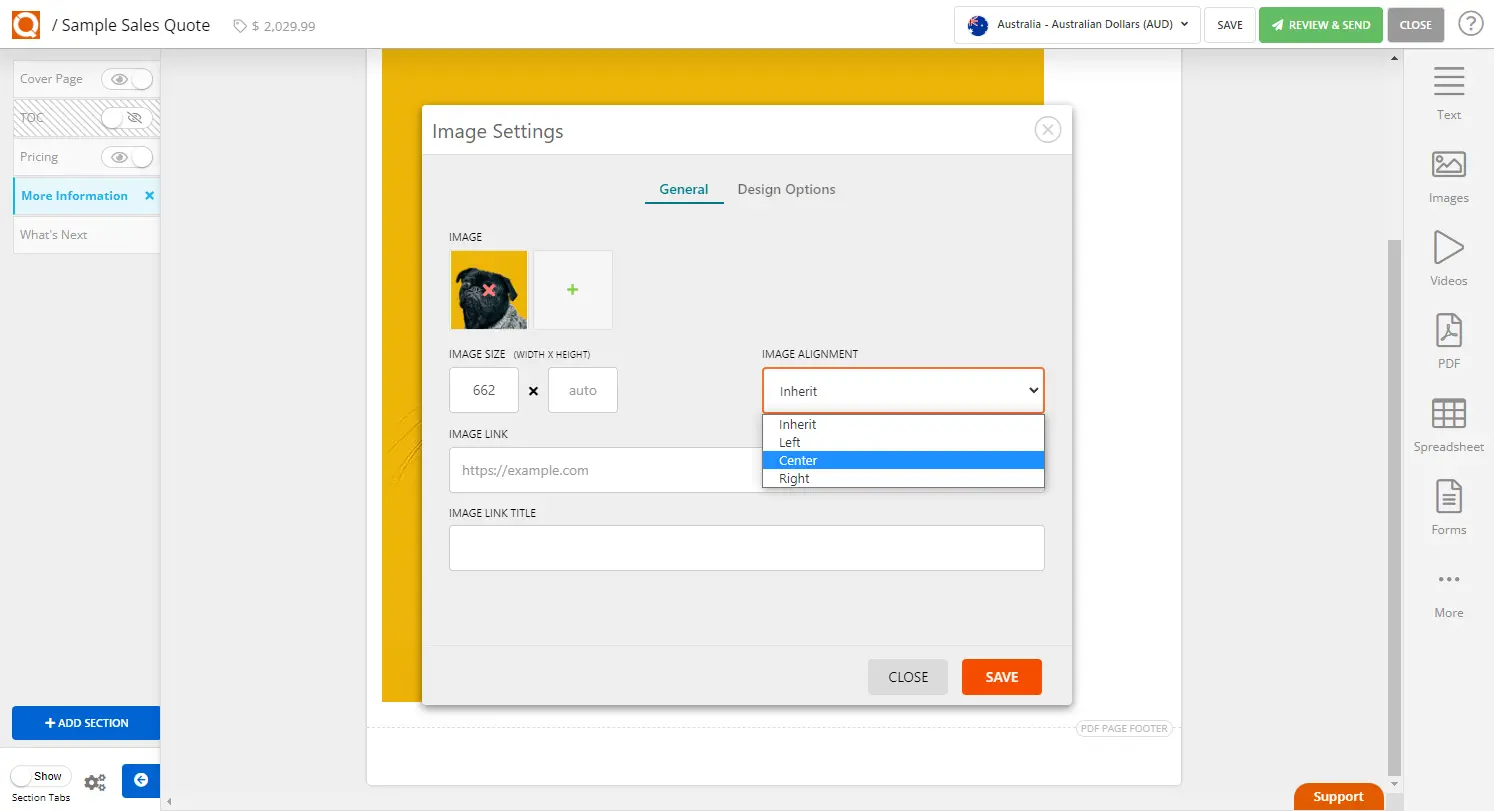
Task: Toggle TOC section visibility switch
Action: pyautogui.click(x=127, y=118)
